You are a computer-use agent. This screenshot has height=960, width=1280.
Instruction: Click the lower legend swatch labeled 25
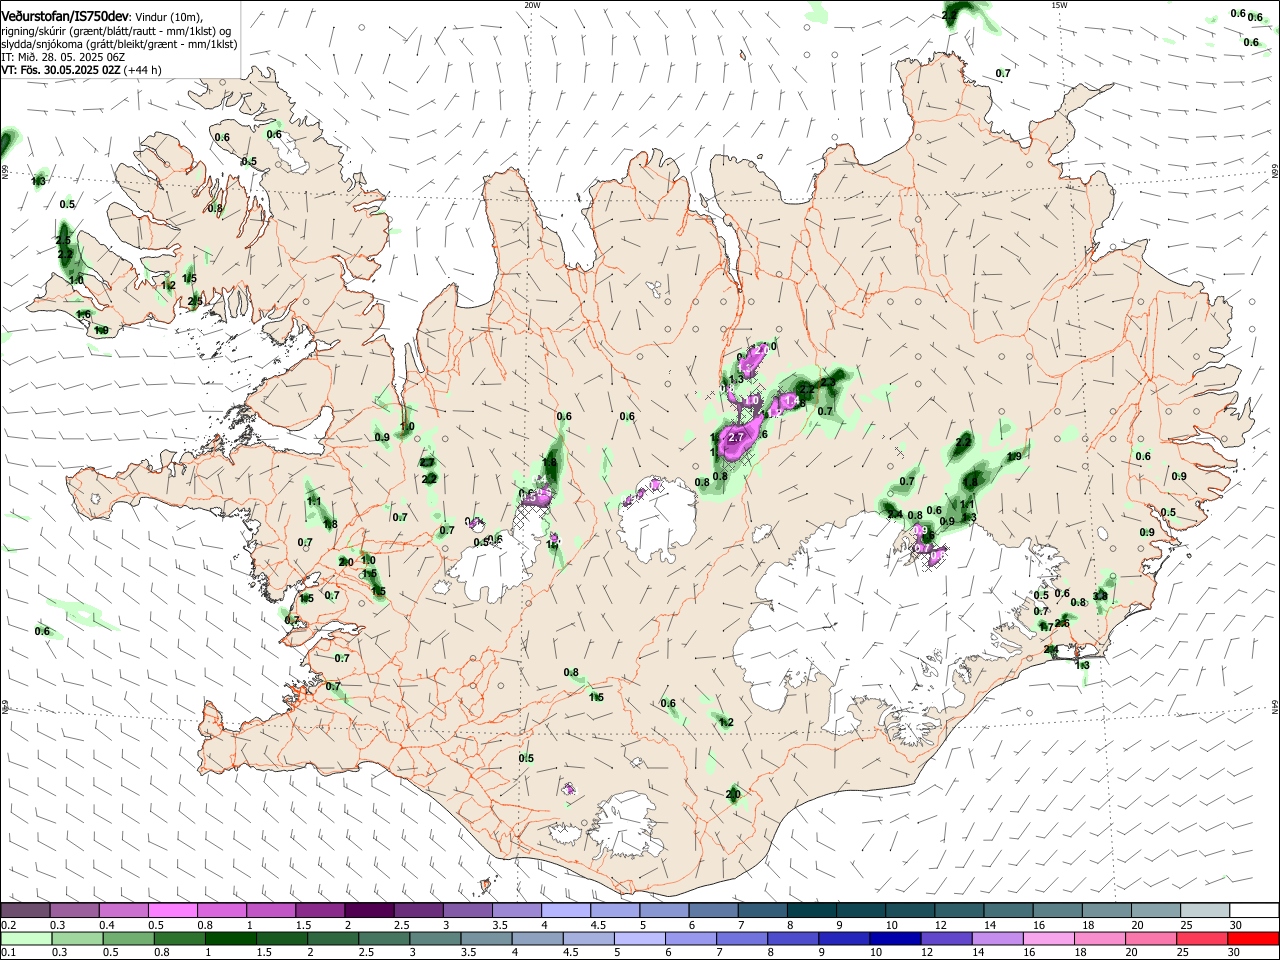(x=1203, y=938)
